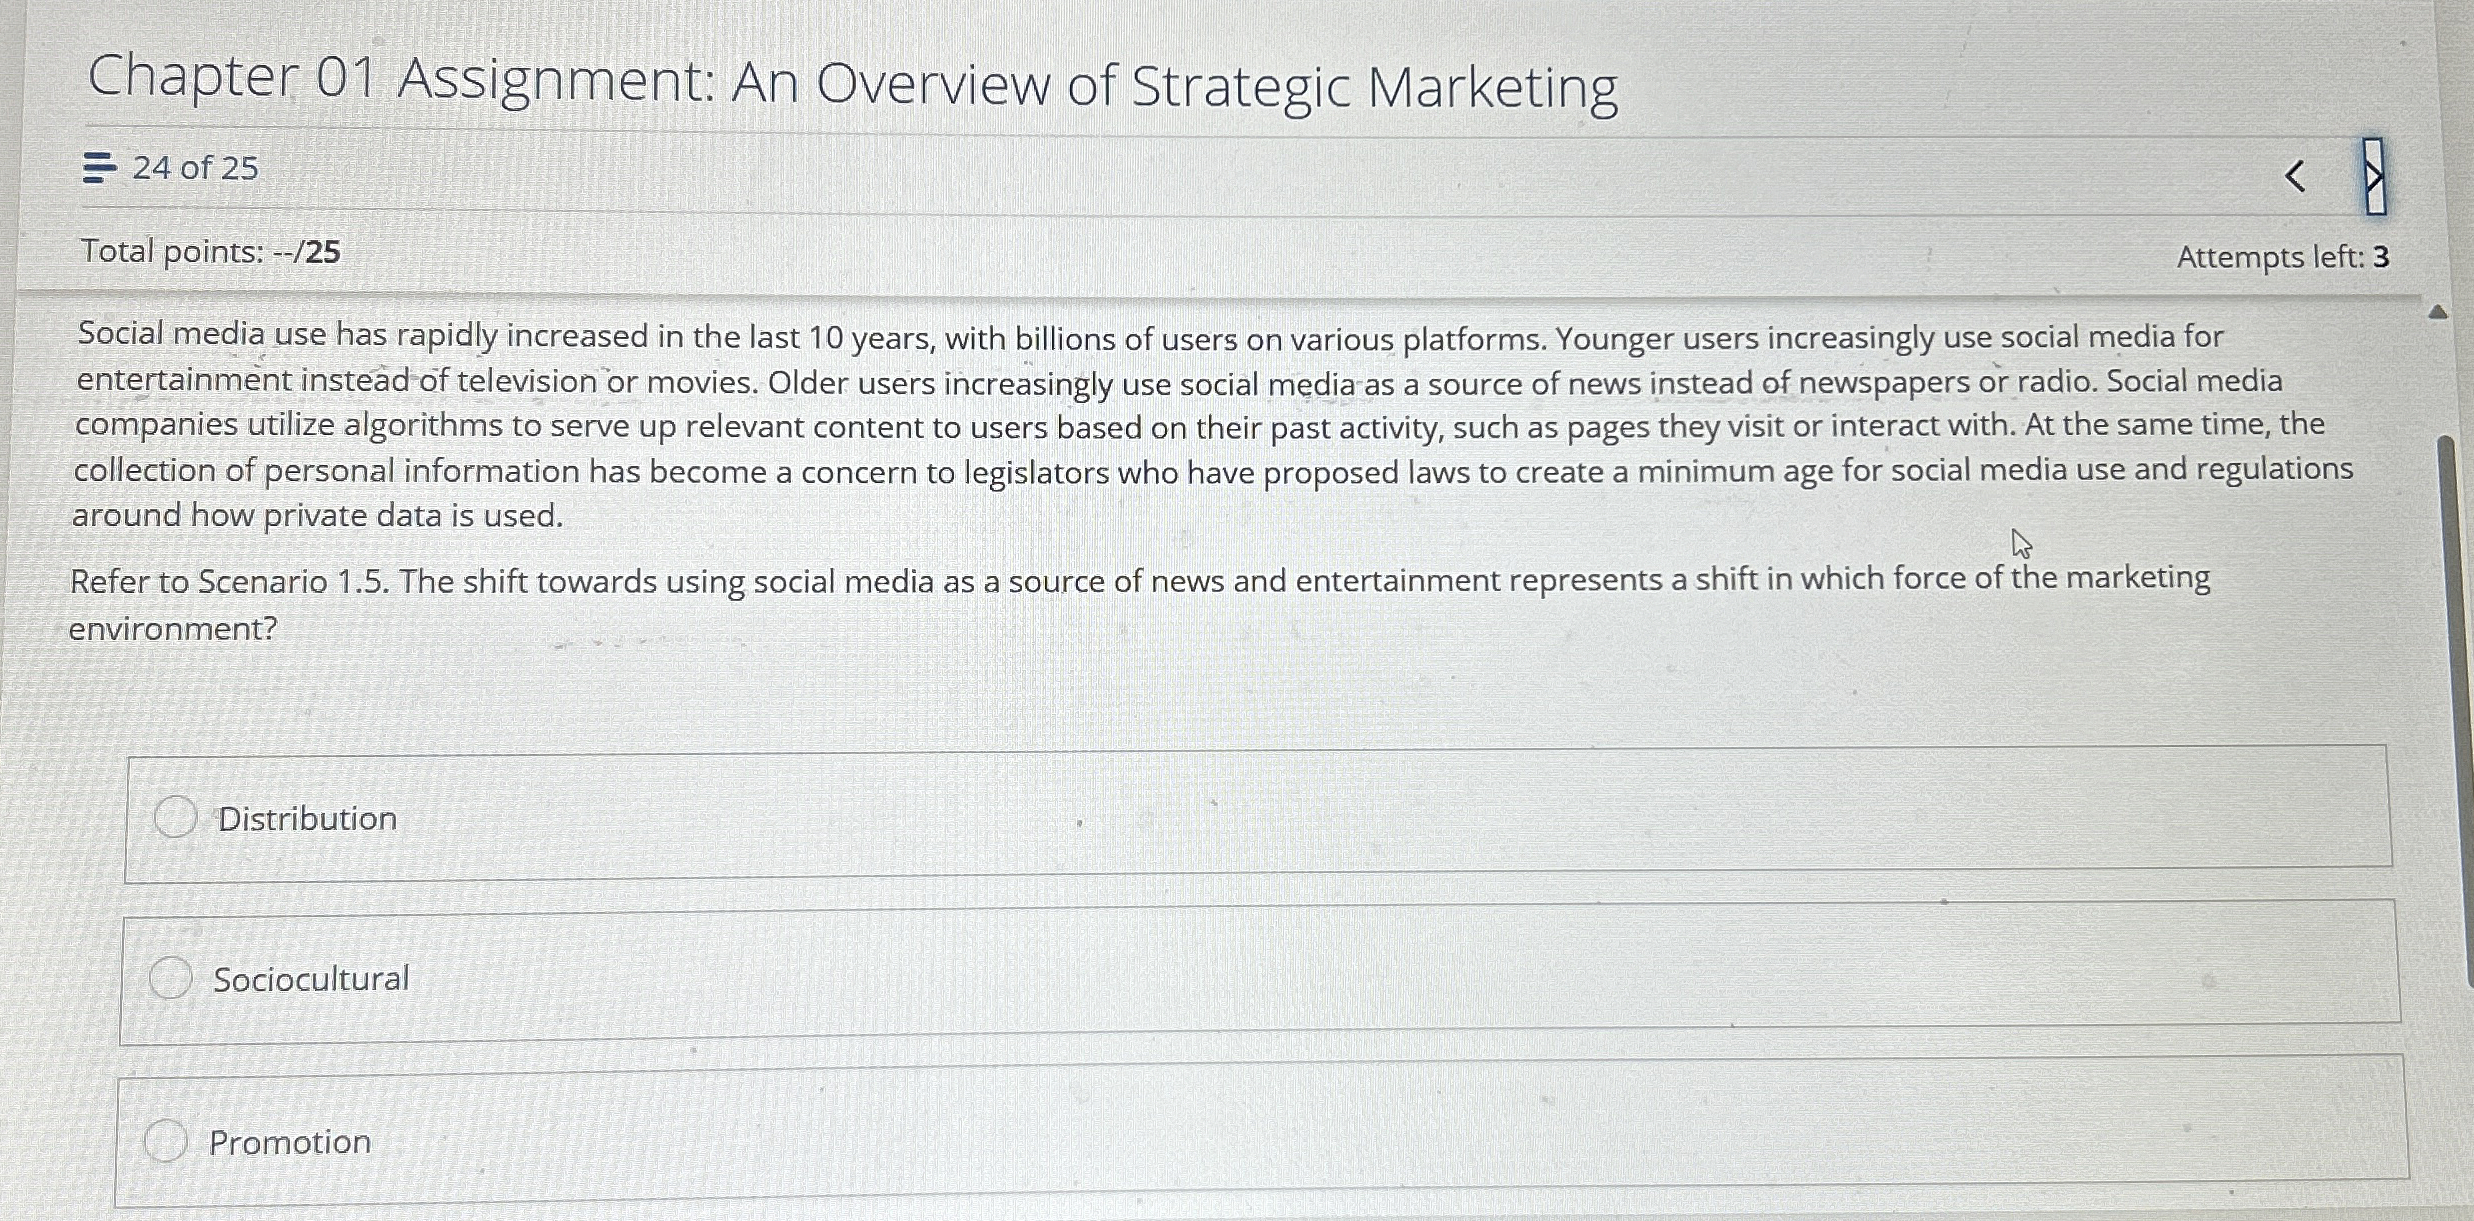The height and width of the screenshot is (1221, 2474).
Task: Click the Total points label
Action: coord(210,252)
